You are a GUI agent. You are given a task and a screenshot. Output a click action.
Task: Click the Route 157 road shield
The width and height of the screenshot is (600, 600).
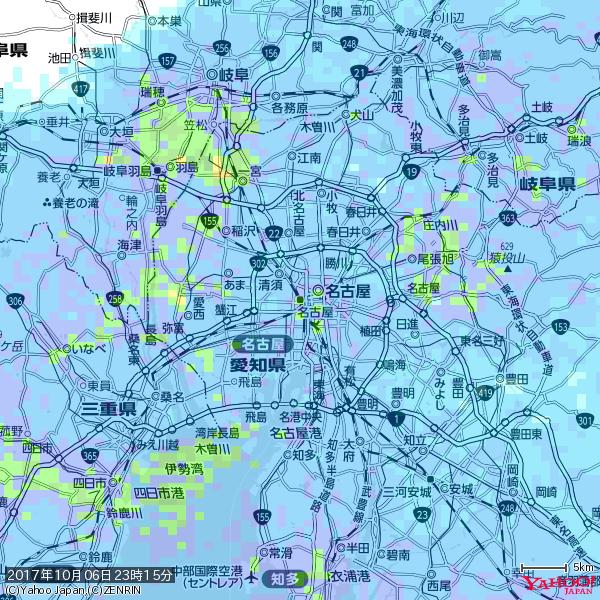[166, 62]
